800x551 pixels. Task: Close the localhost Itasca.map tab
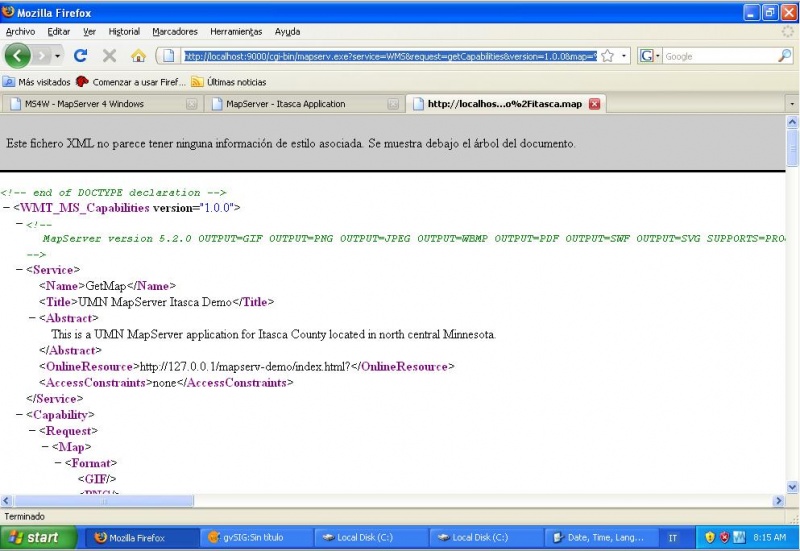click(x=594, y=104)
